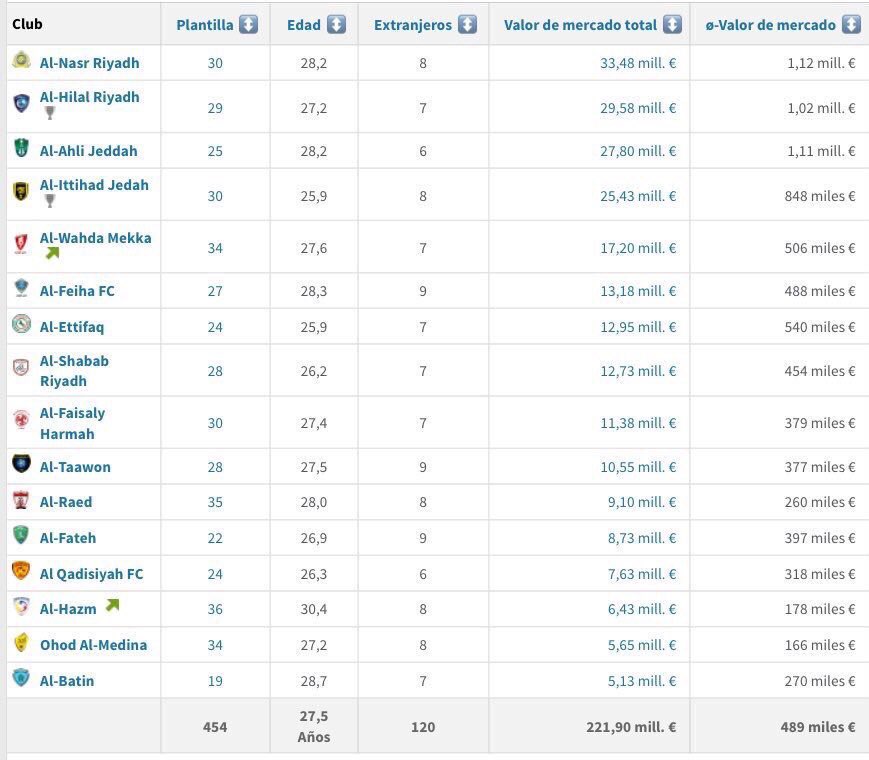The height and width of the screenshot is (760, 869).
Task: Click the Al-Feiha FC club crest
Action: point(21,288)
